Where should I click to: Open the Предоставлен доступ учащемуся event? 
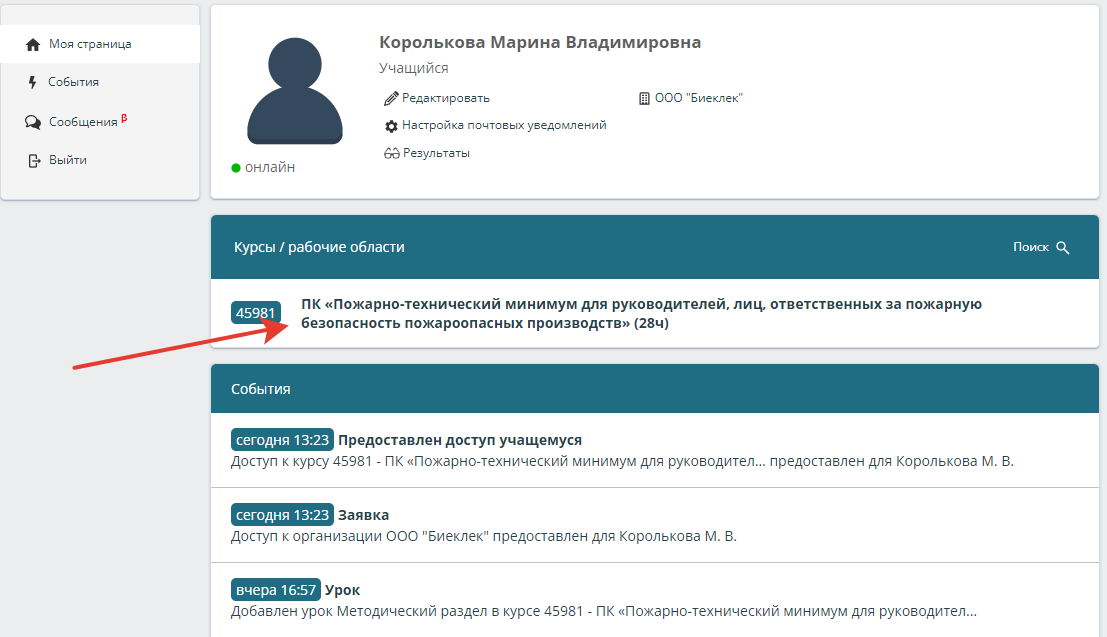click(x=459, y=440)
